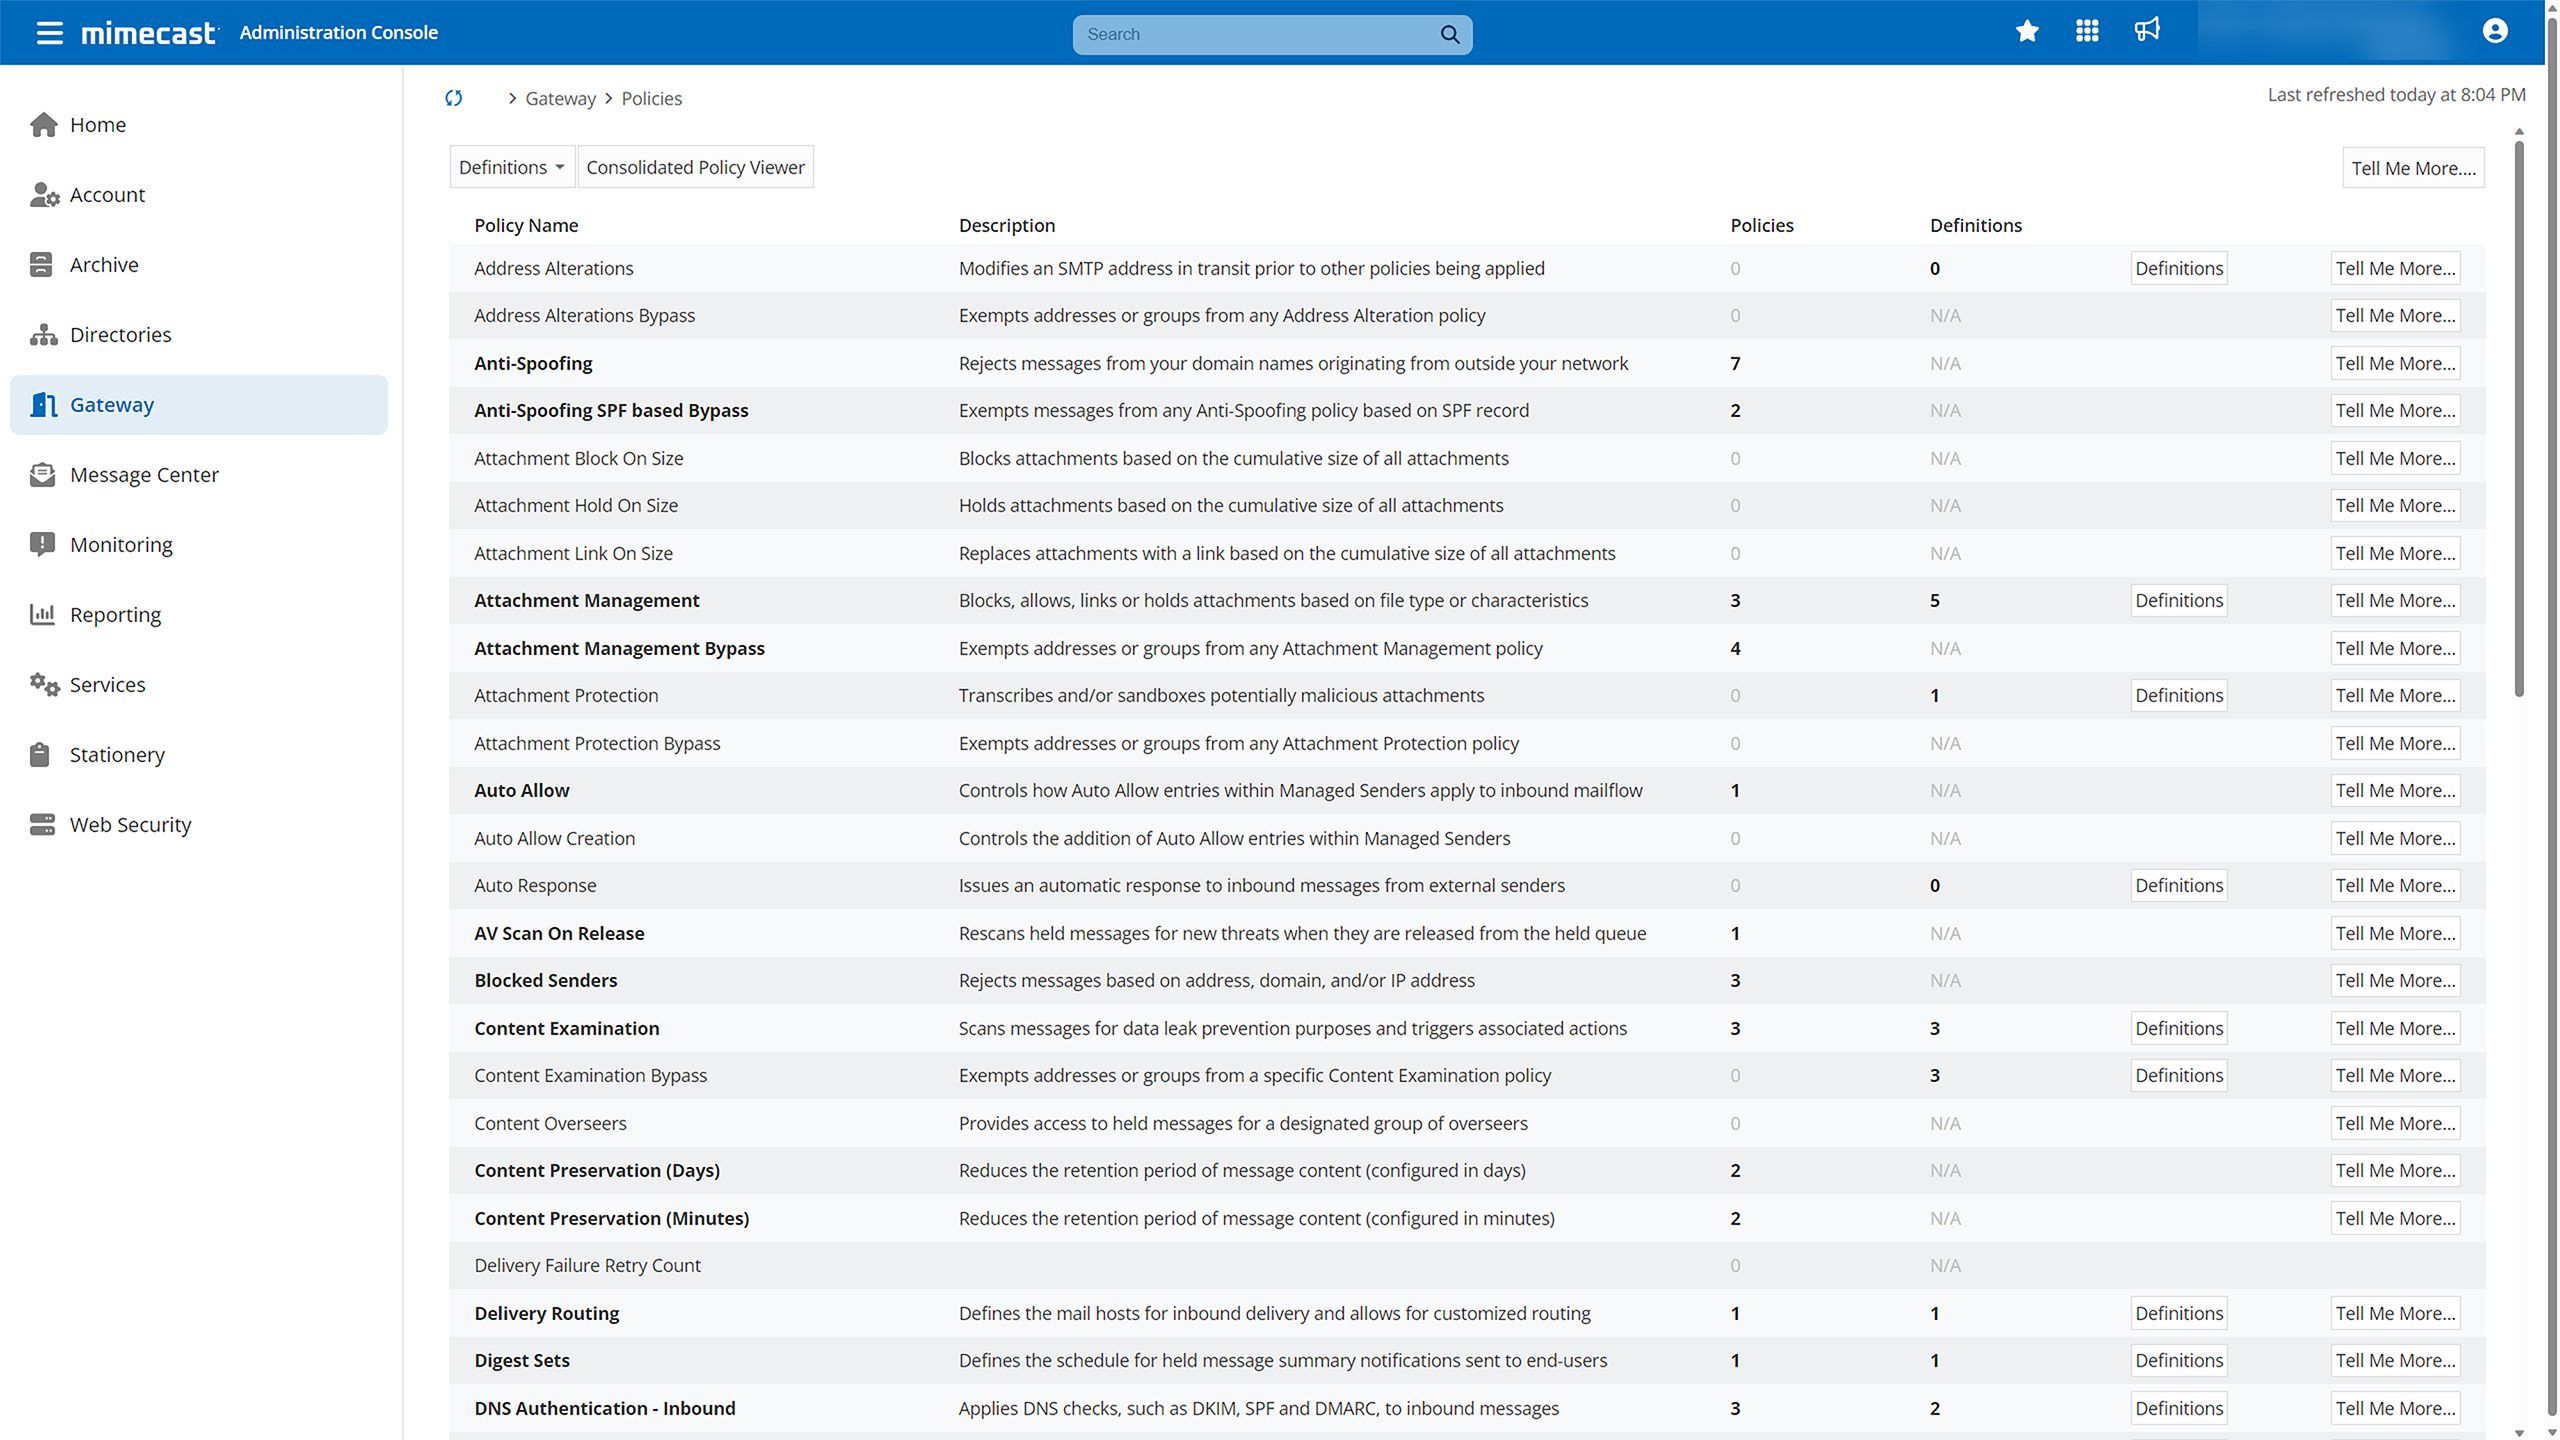Screen dimensions: 2560x1440
Task: Open Content Preservation (Minutes) policy
Action: (611, 1218)
